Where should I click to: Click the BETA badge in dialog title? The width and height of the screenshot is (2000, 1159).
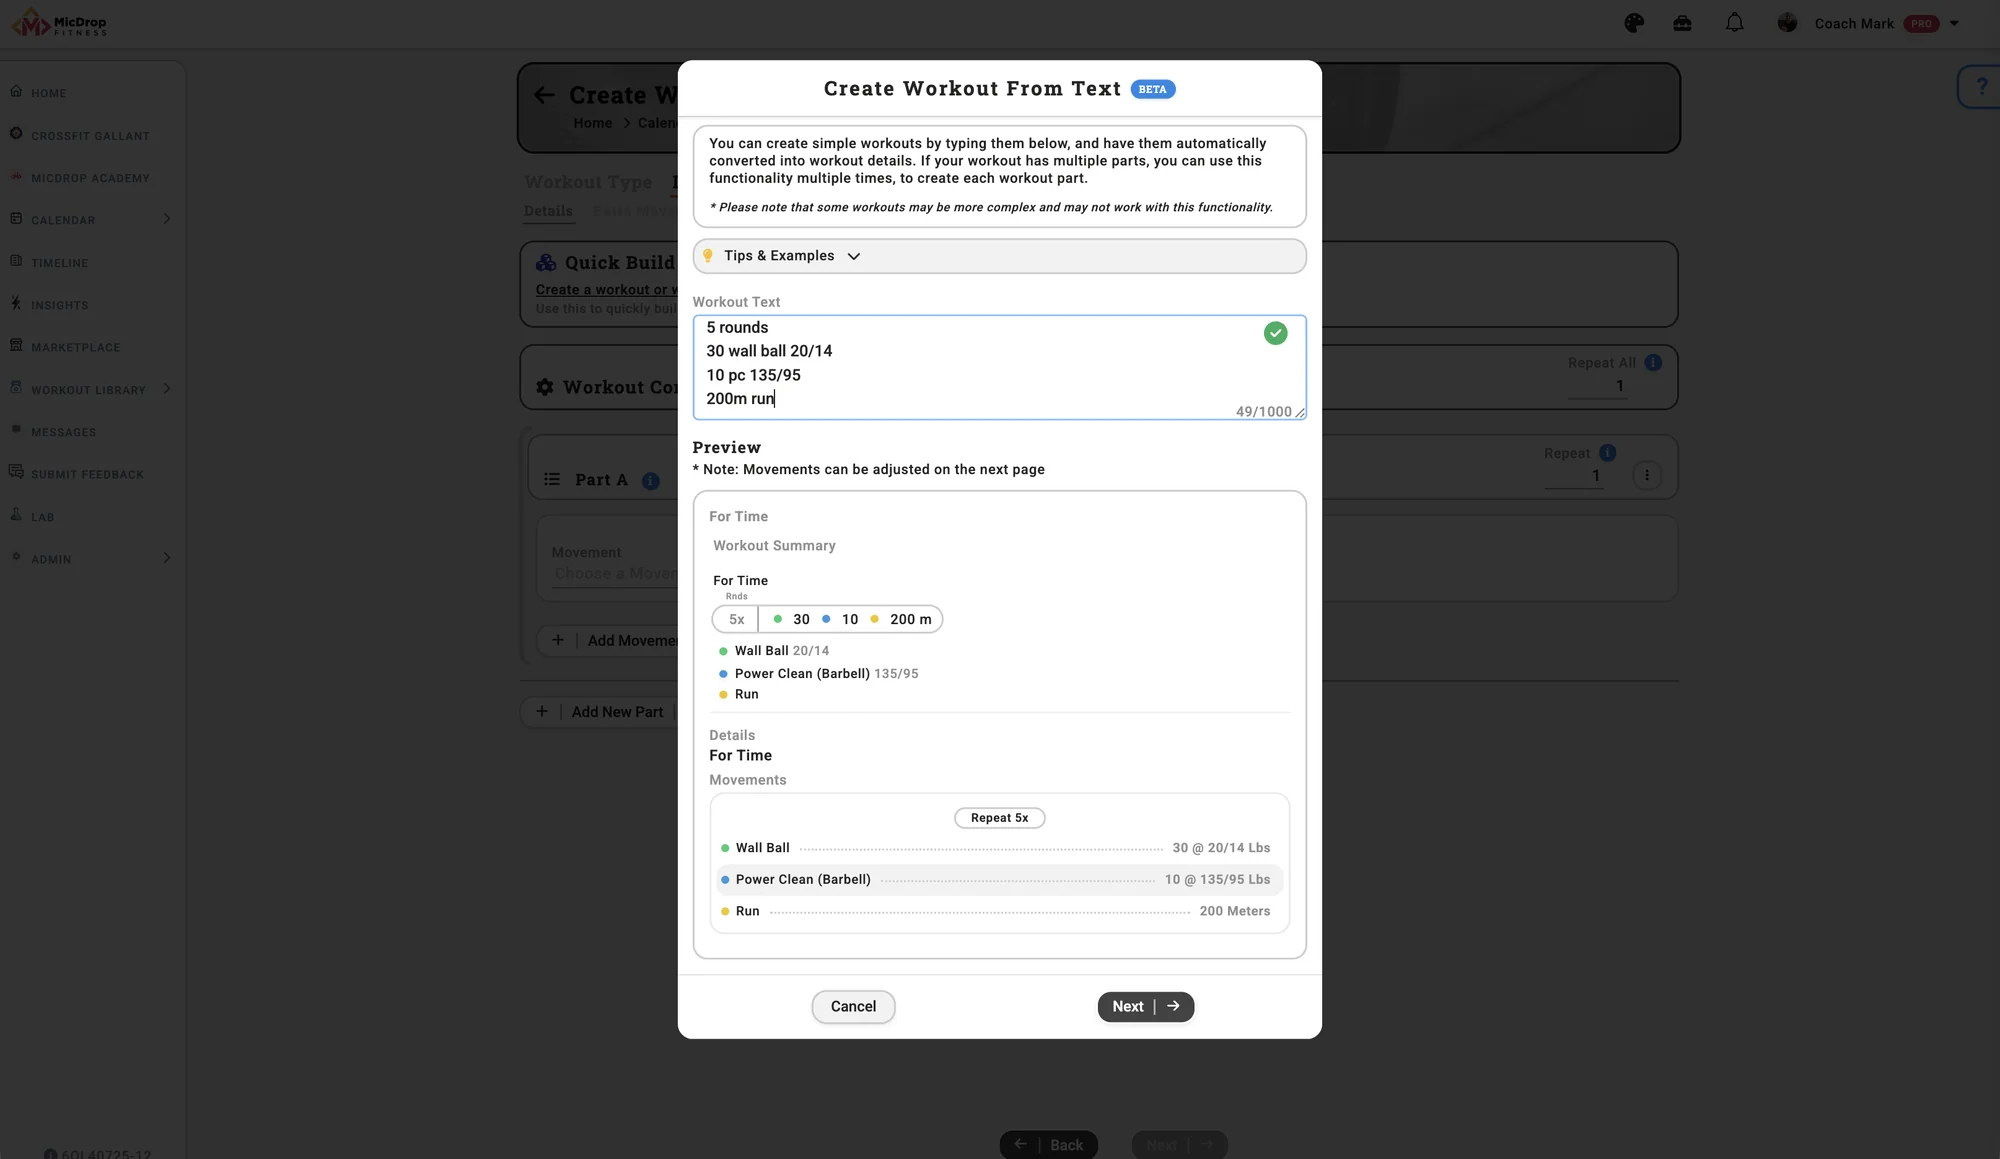pos(1152,89)
